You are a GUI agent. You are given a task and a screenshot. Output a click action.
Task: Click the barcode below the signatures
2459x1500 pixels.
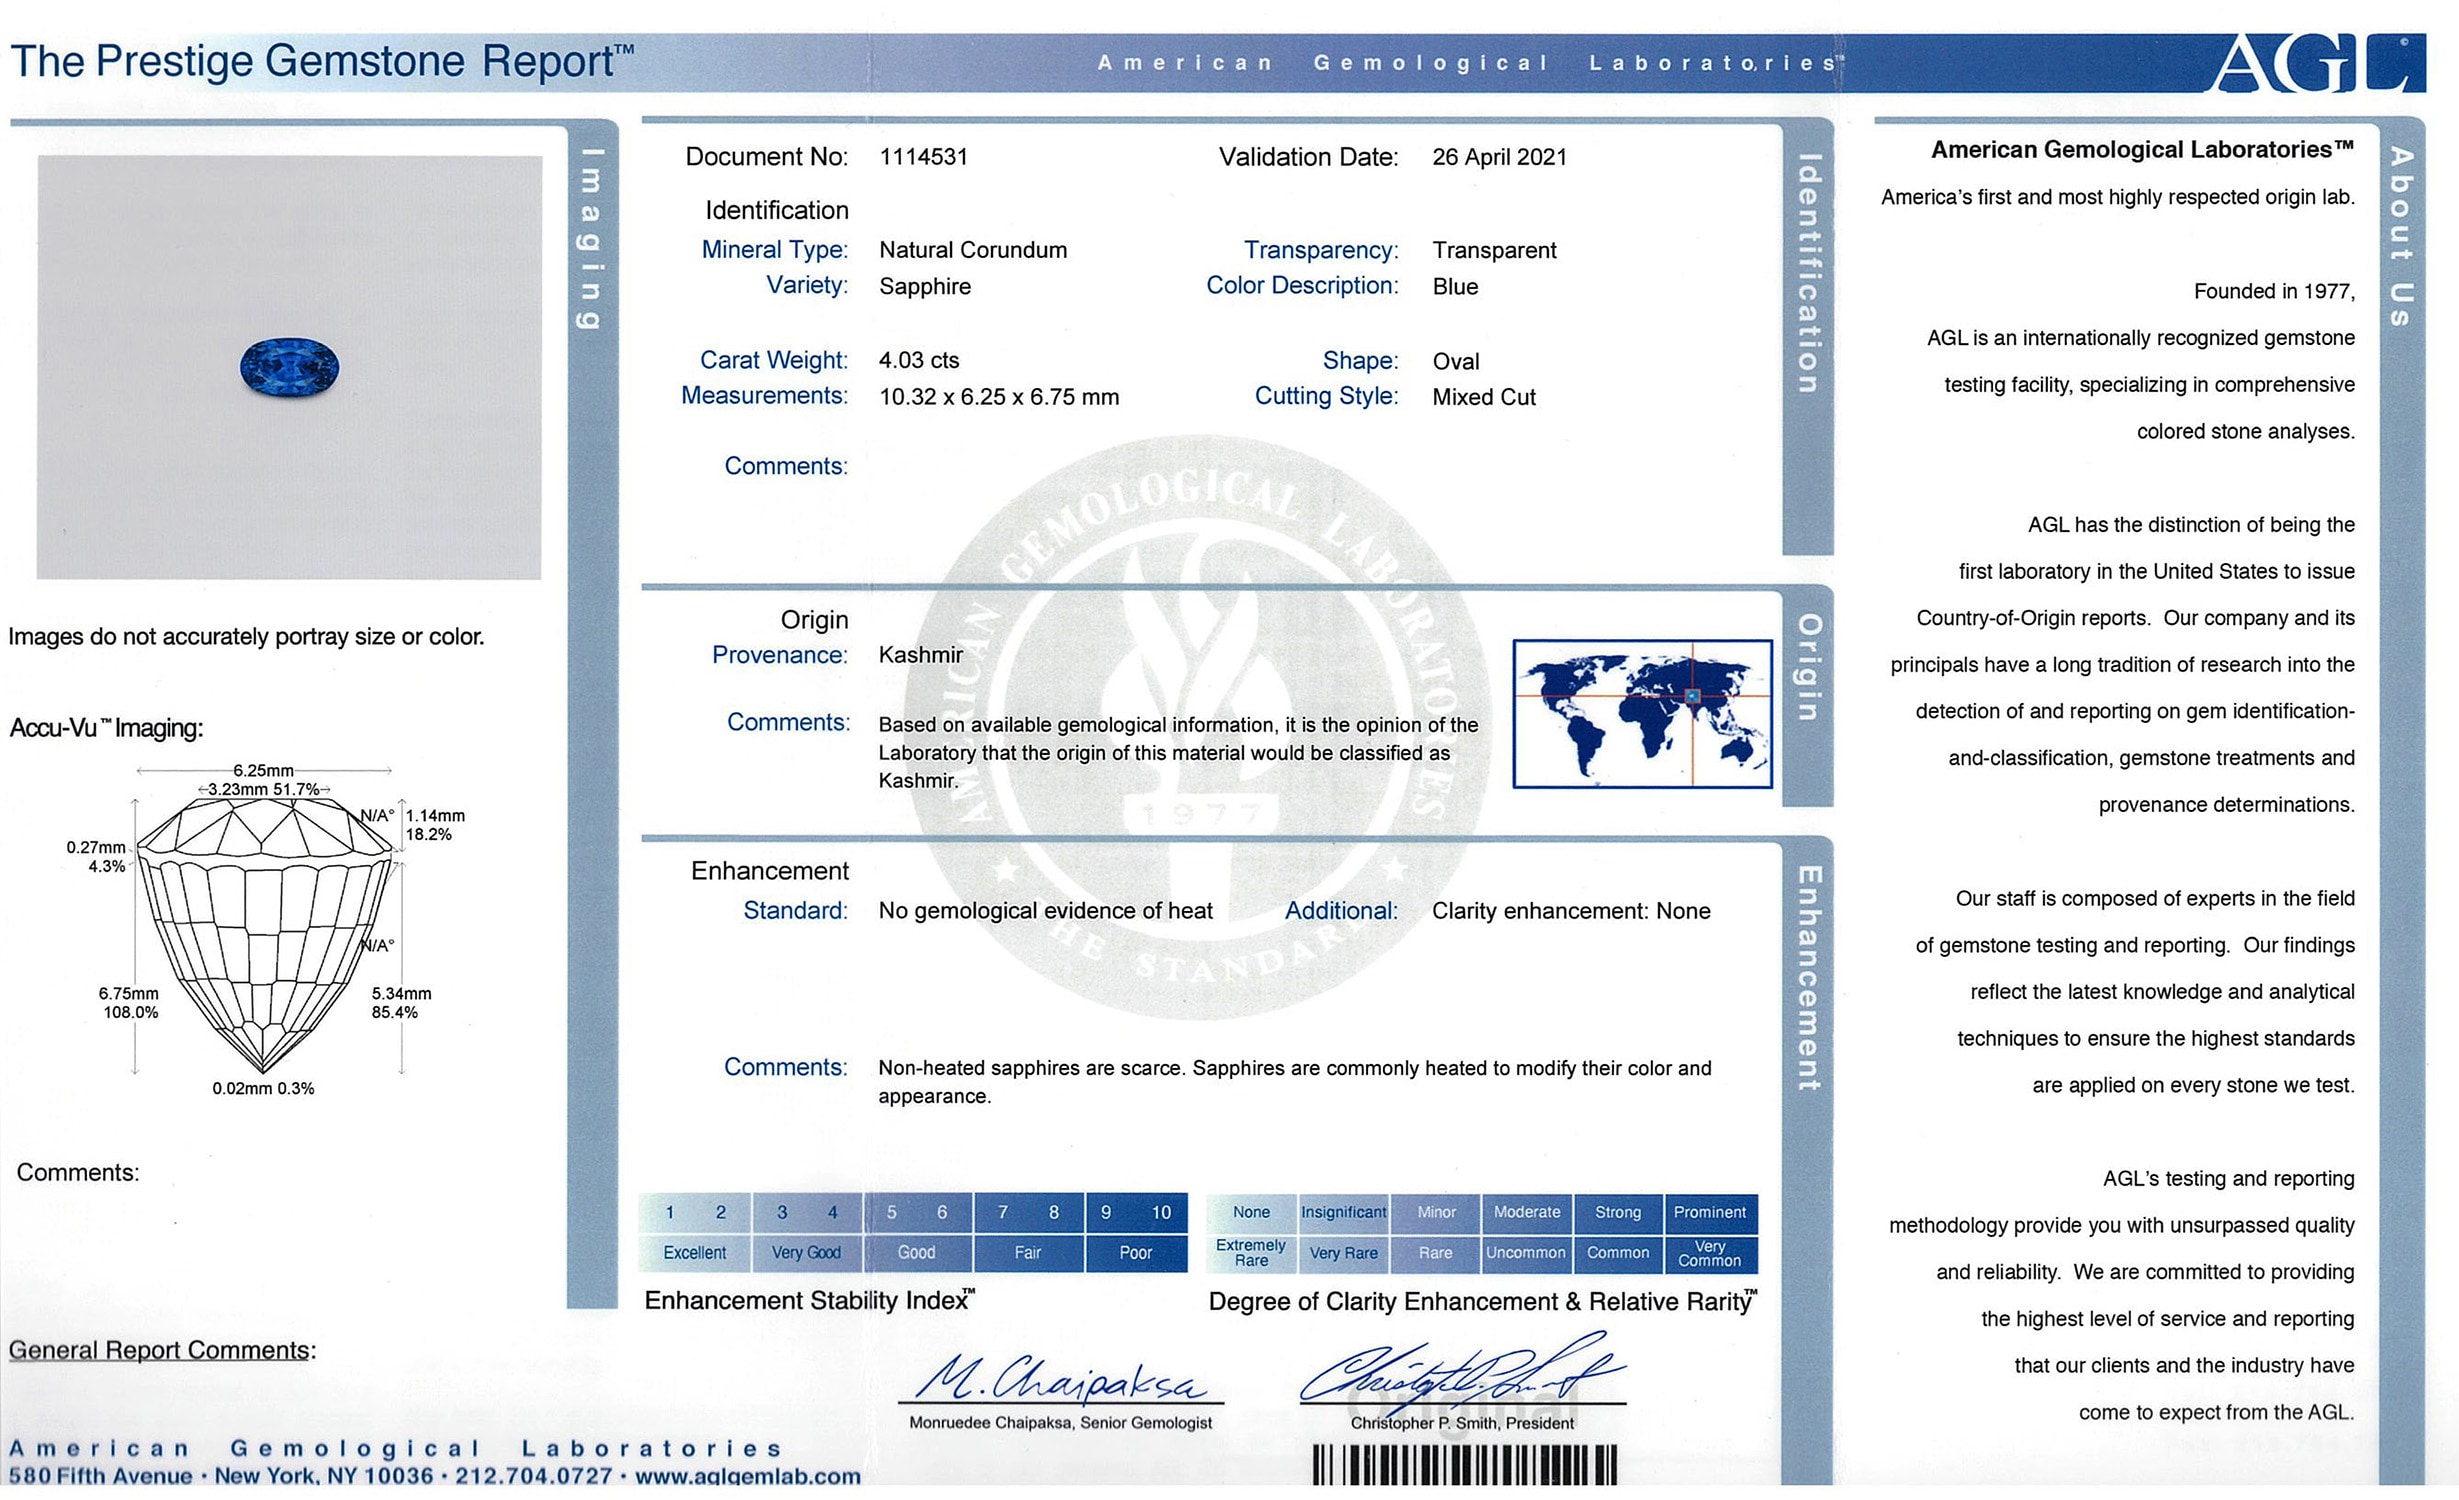(1463, 1465)
